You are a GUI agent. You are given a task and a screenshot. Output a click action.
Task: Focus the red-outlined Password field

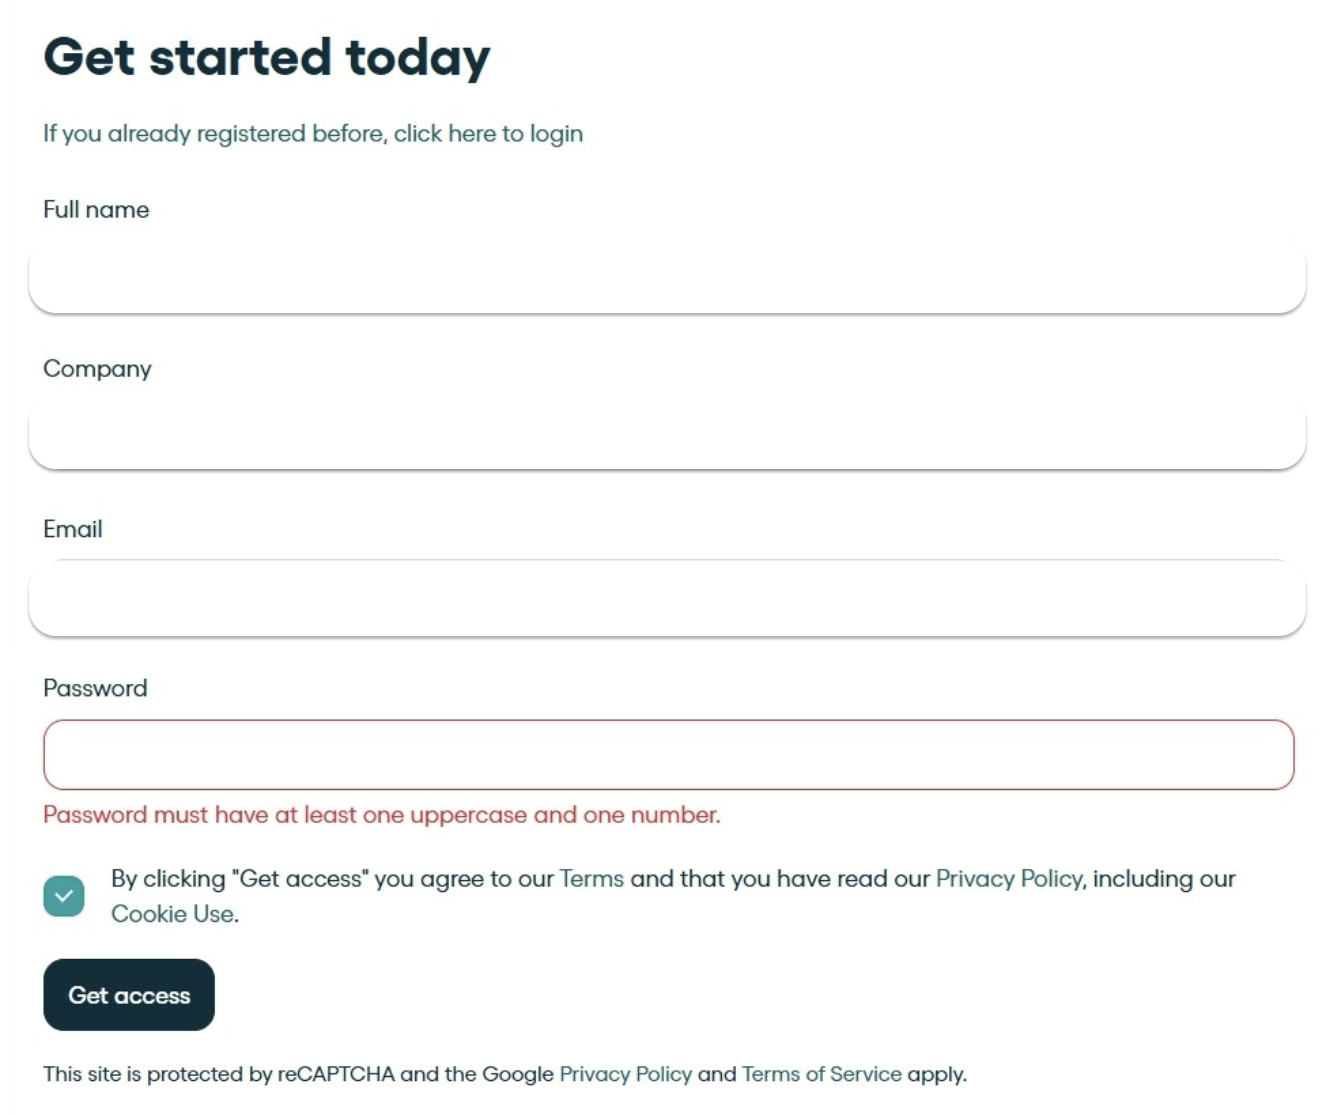(x=668, y=755)
